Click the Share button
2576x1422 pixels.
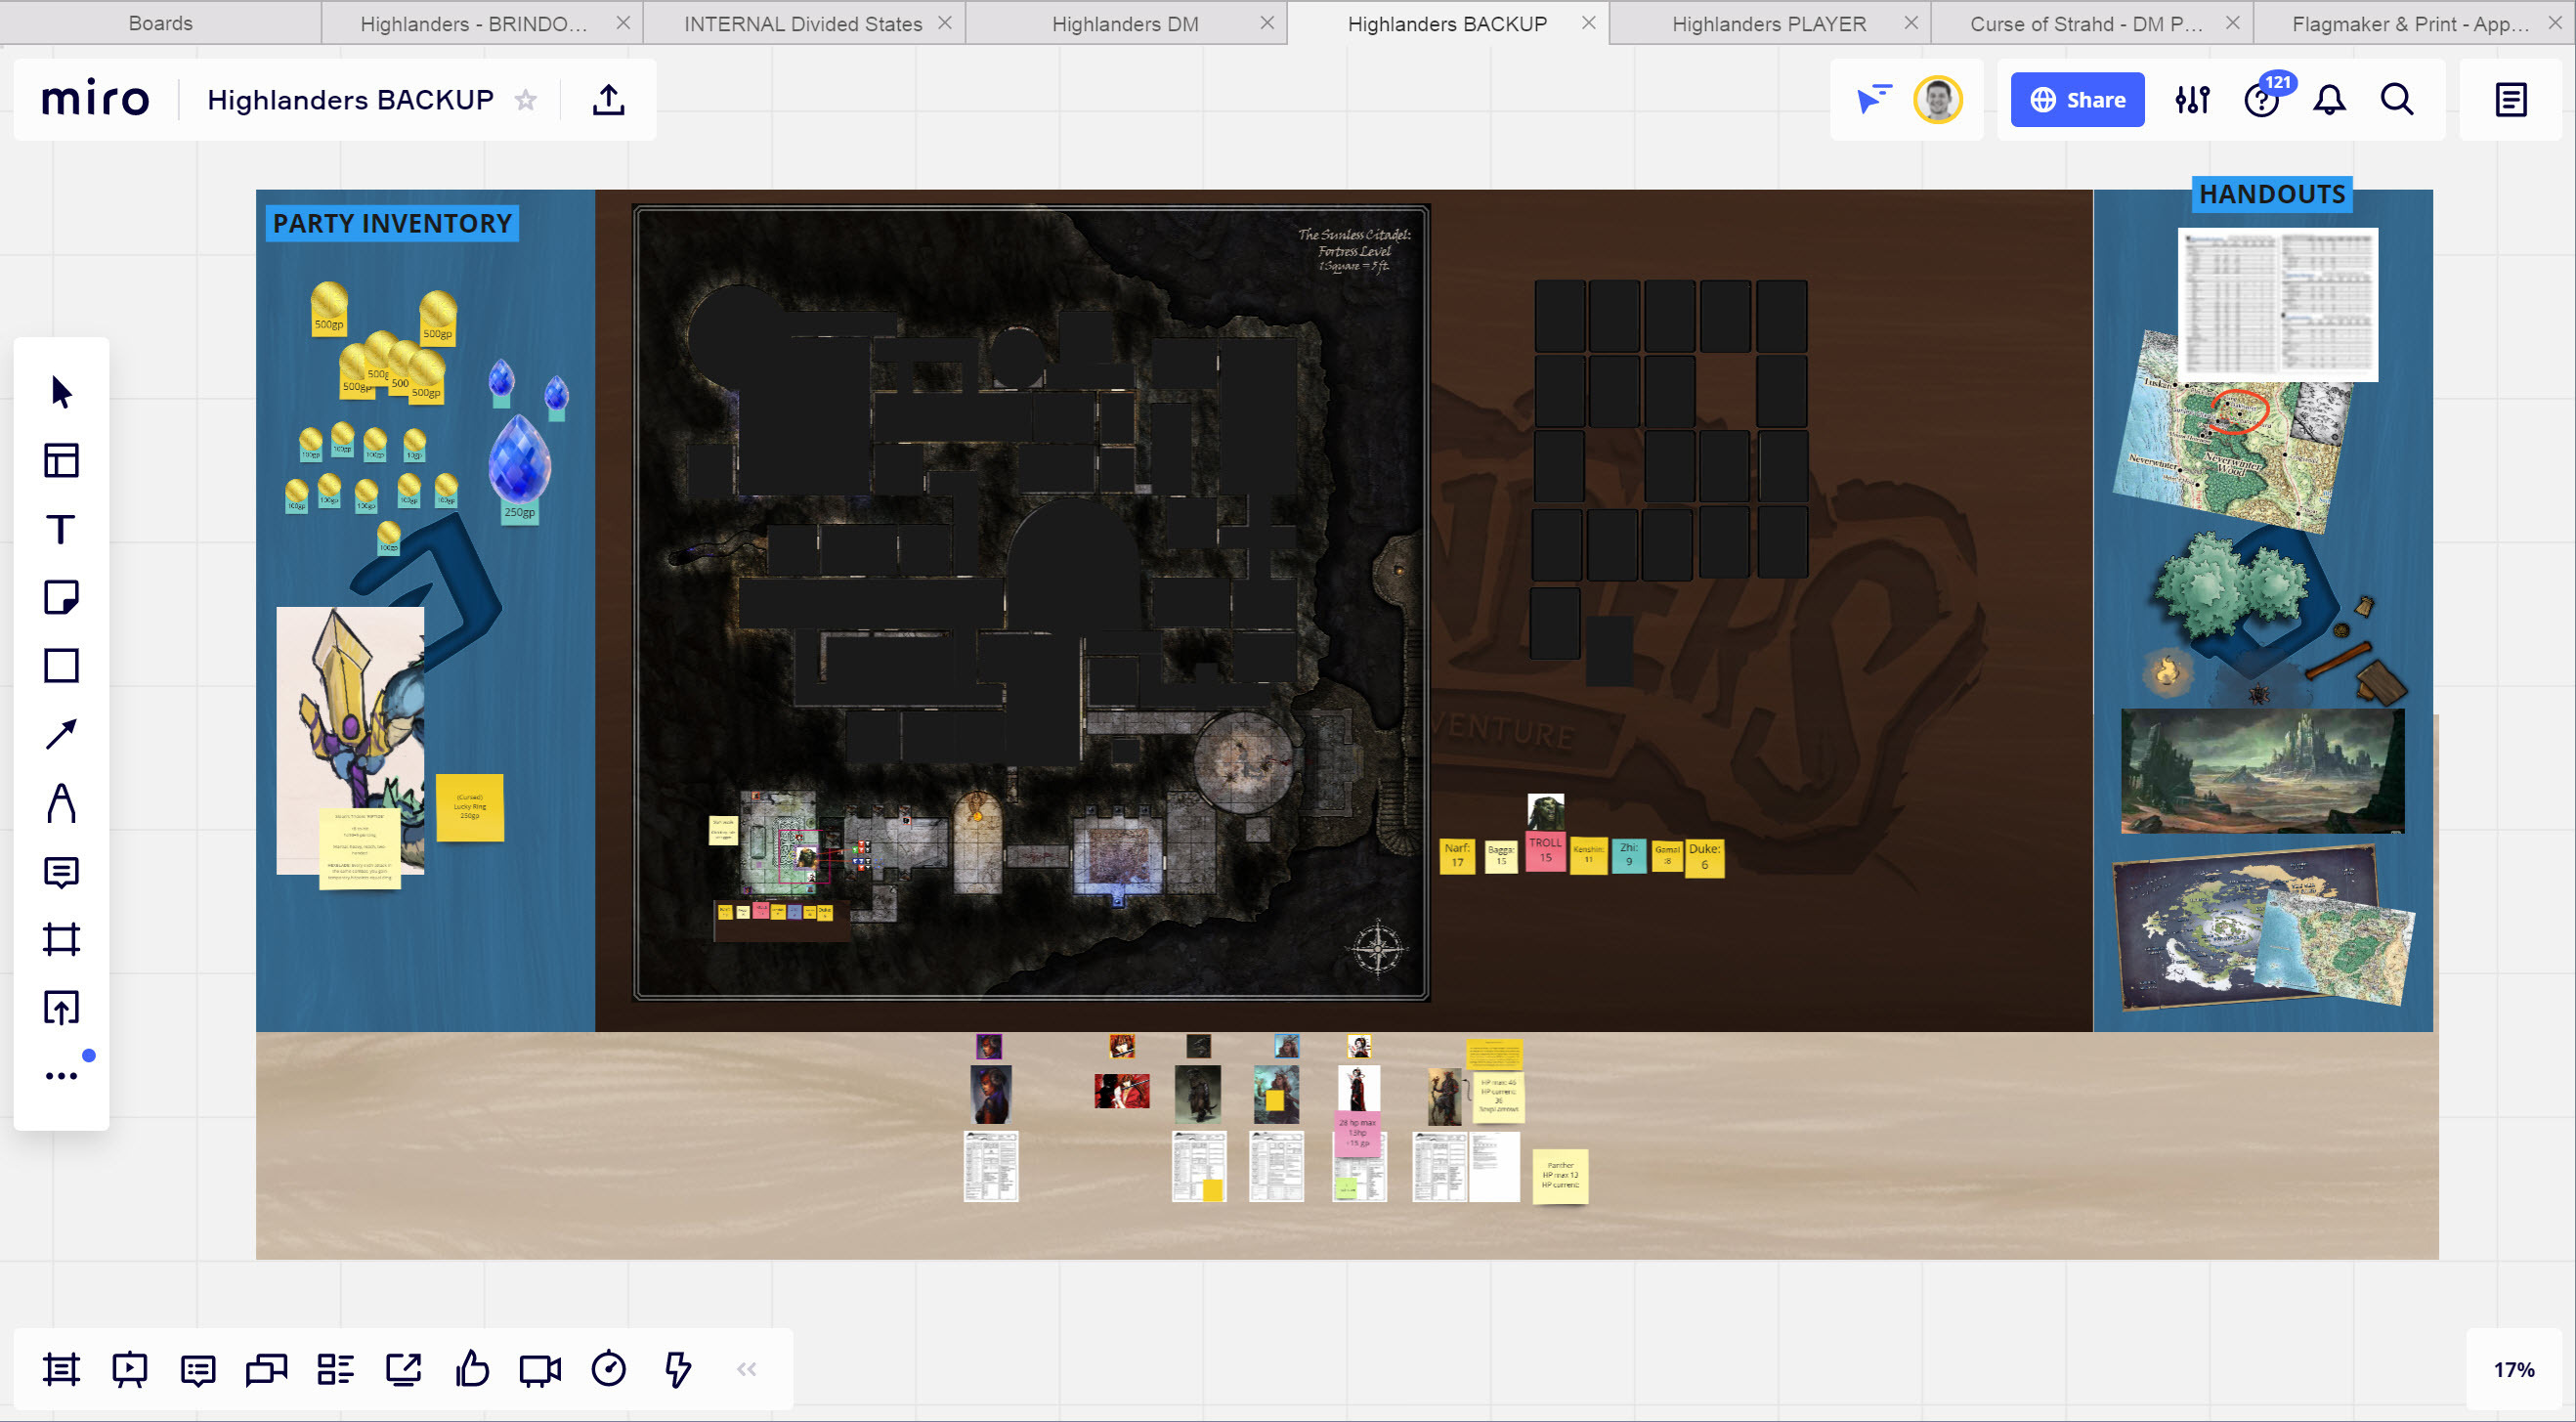click(2077, 99)
